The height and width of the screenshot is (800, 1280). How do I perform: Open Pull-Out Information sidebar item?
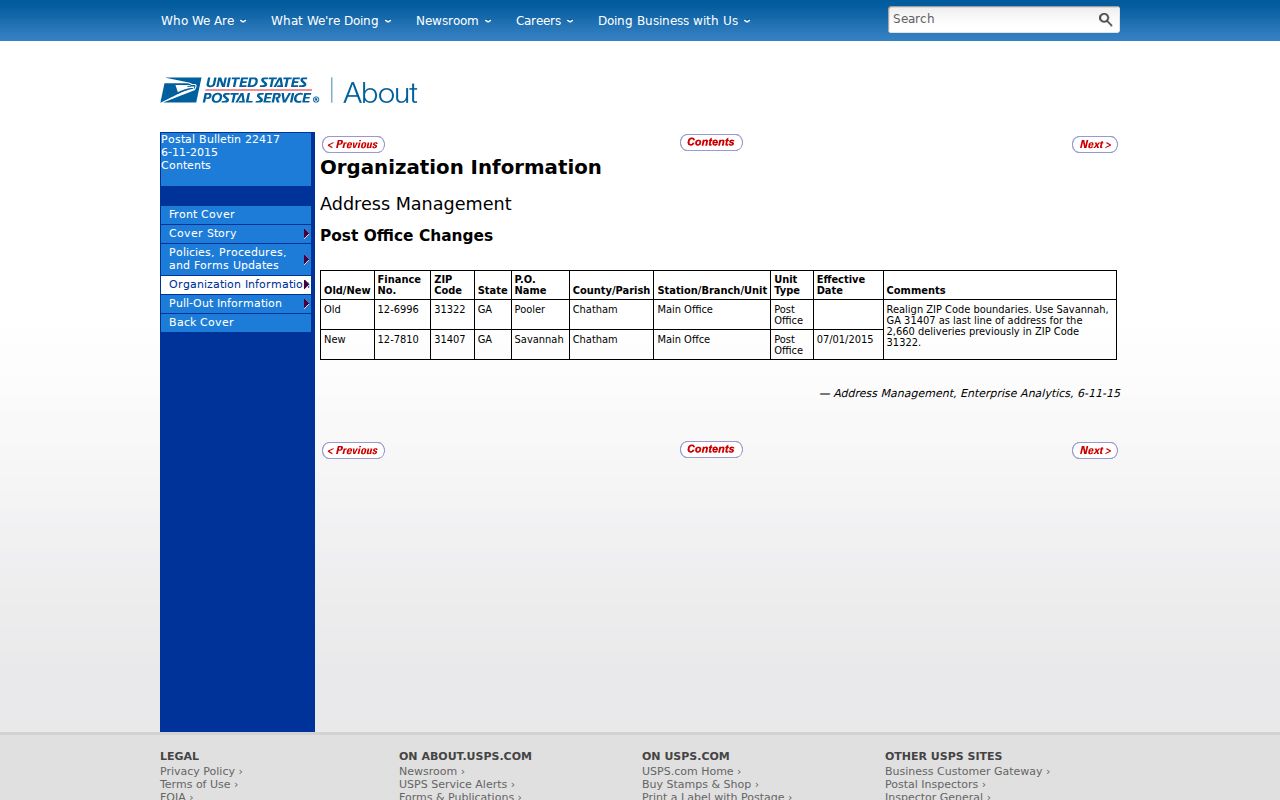tap(236, 304)
